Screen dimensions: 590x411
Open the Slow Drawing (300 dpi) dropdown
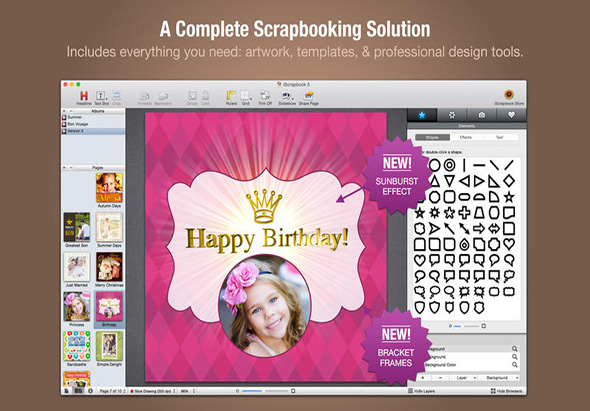click(153, 391)
